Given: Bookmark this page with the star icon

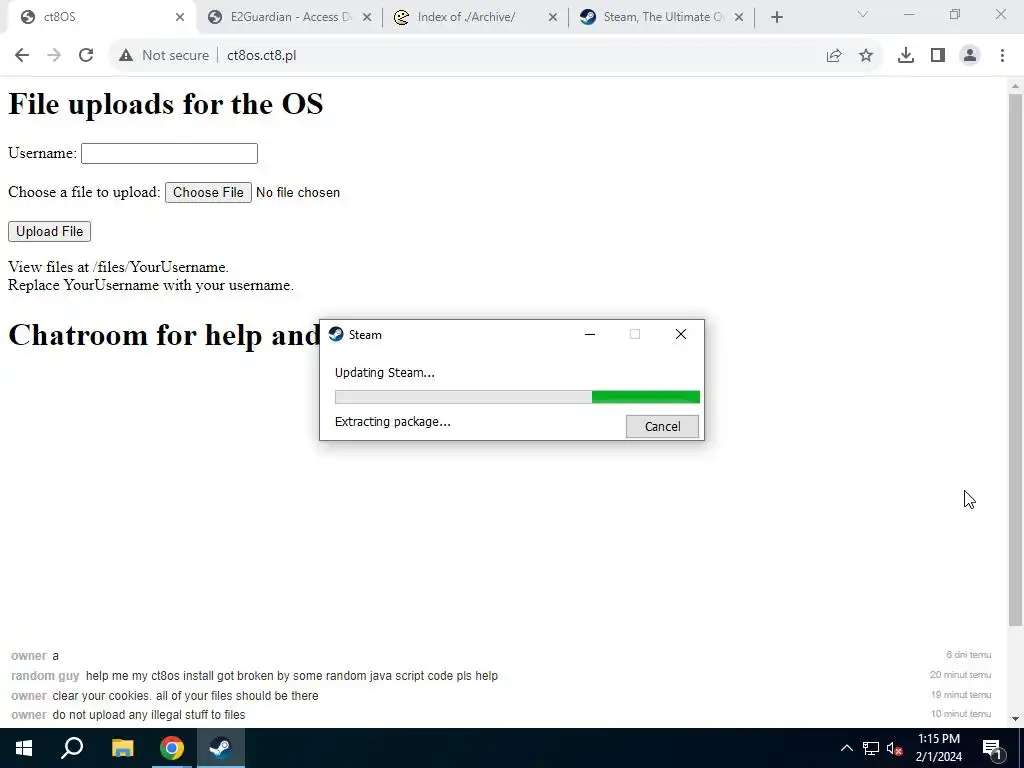Looking at the screenshot, I should point(866,56).
